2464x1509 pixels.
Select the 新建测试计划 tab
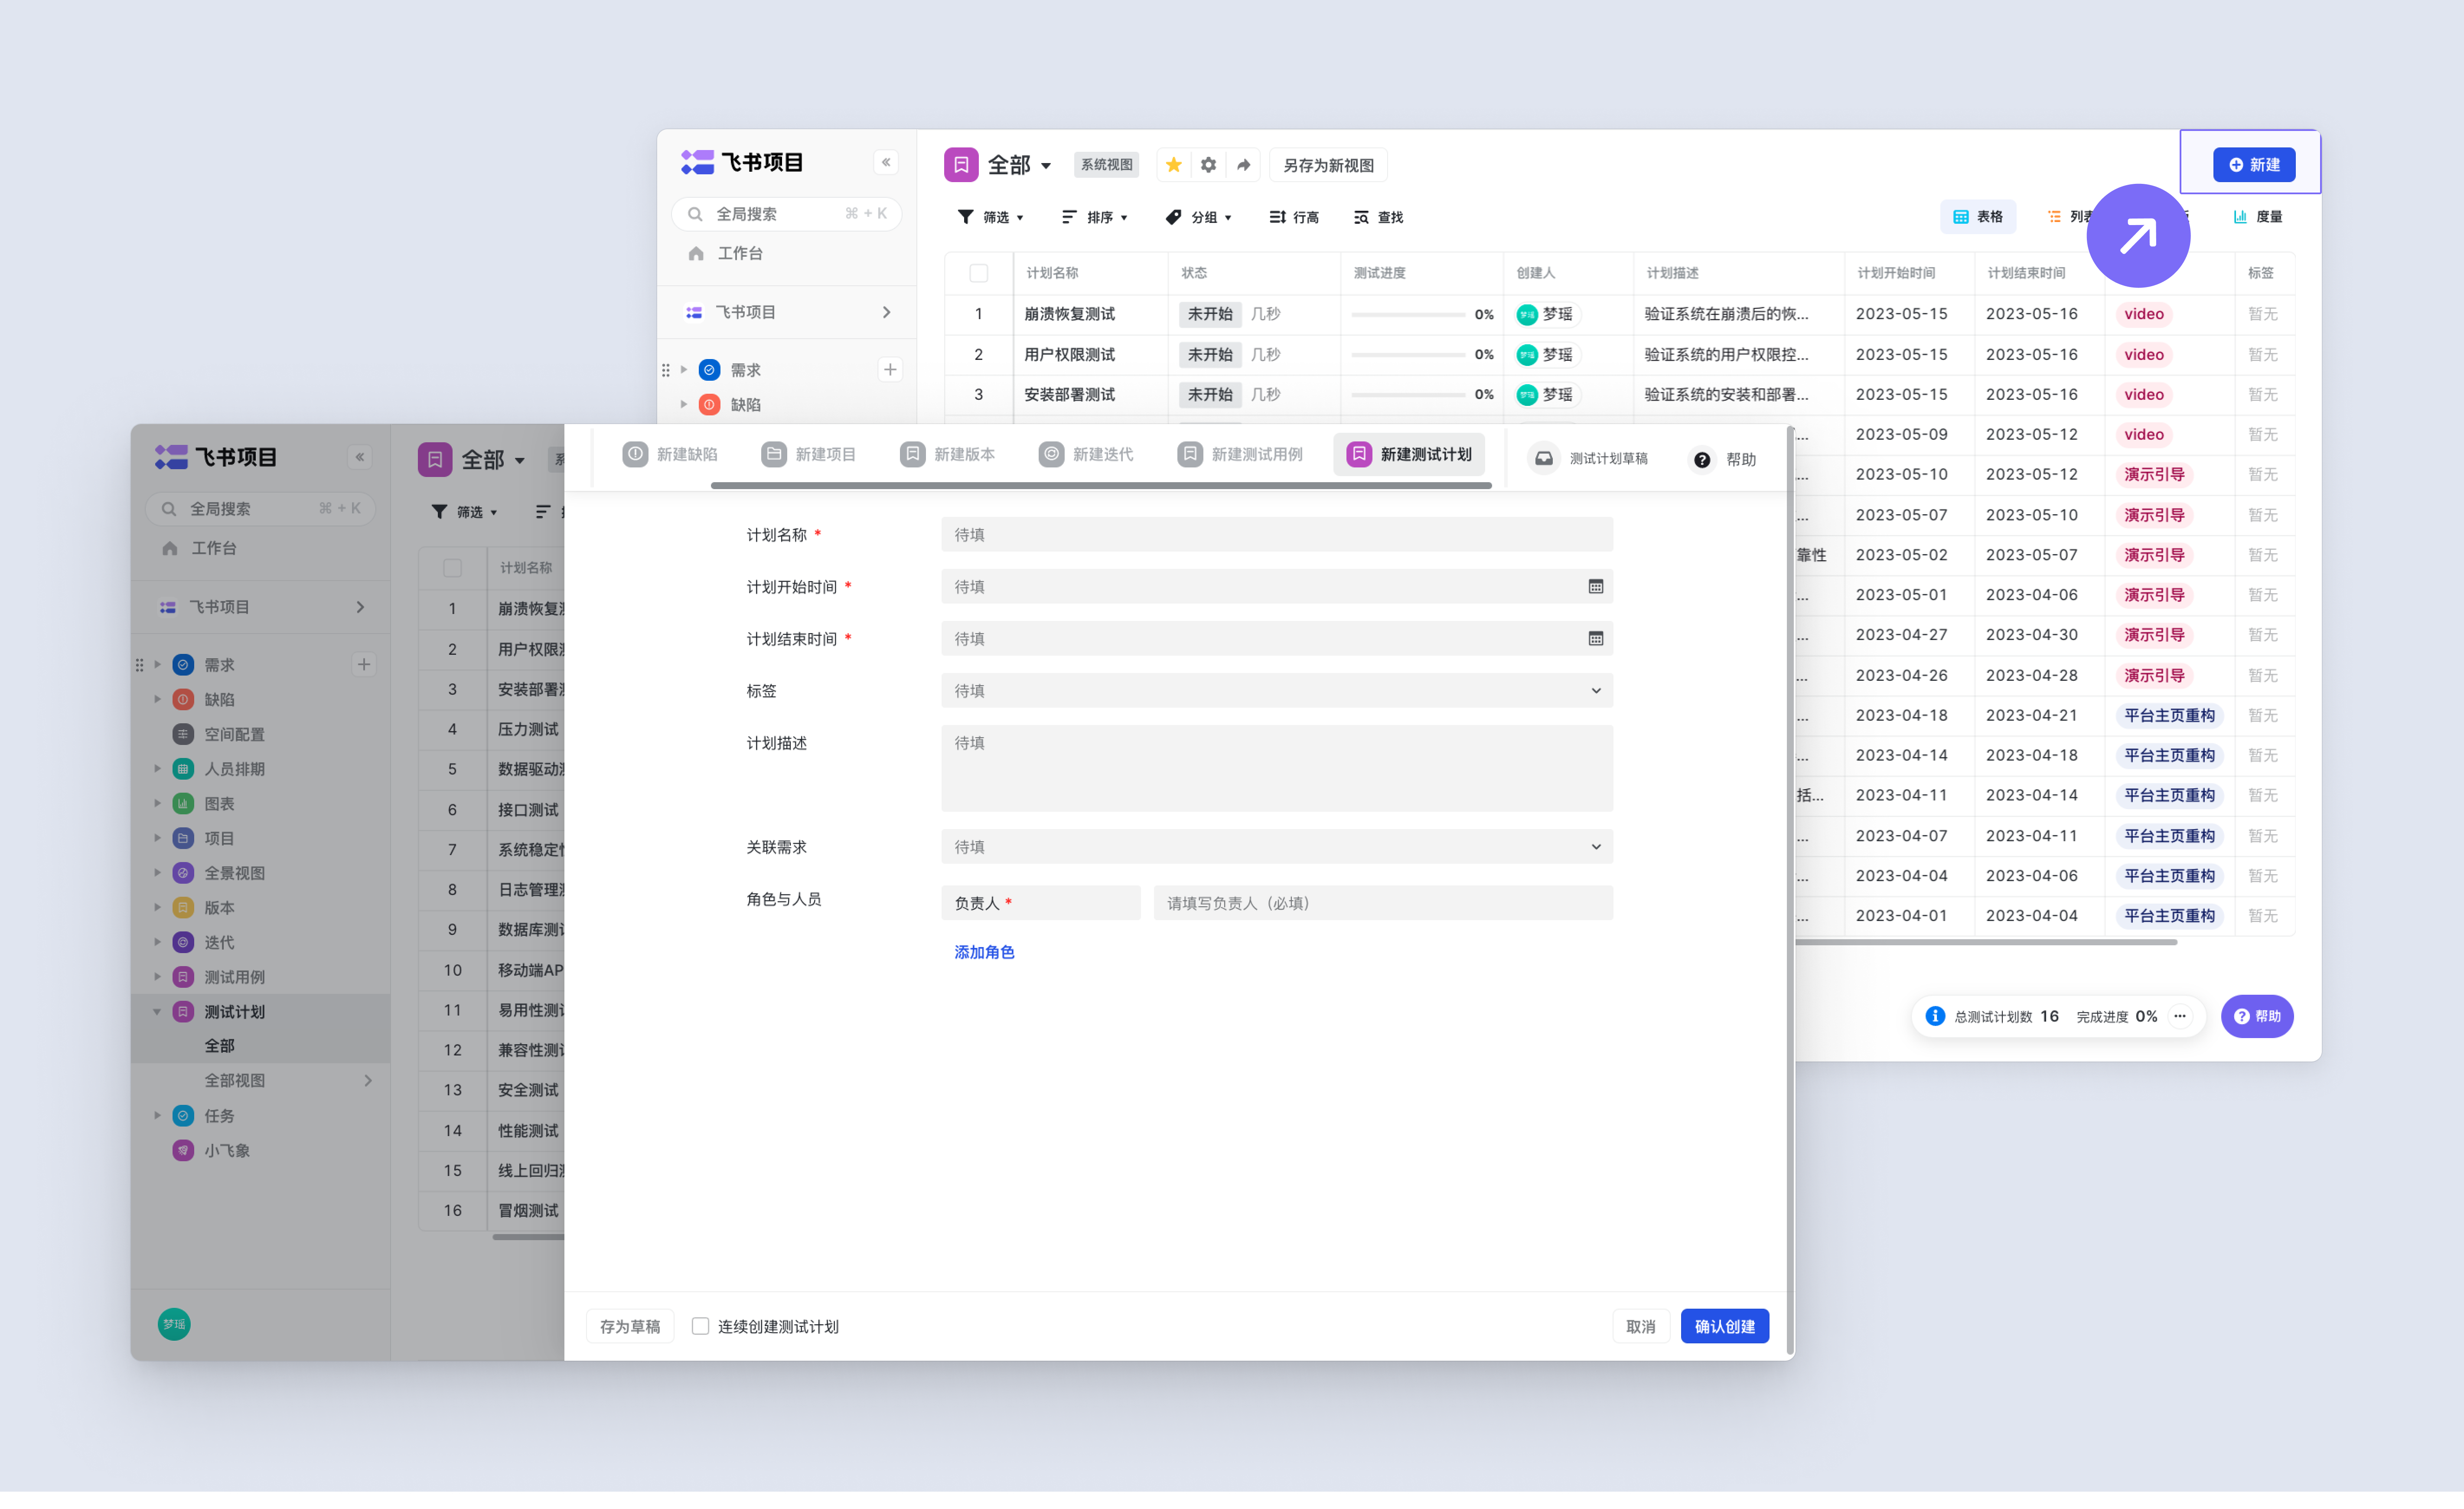[x=1409, y=455]
